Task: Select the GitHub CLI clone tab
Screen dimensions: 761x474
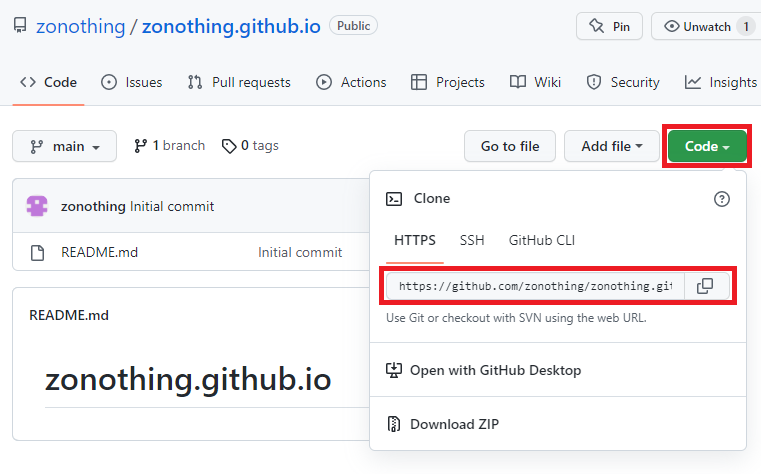Action: (542, 240)
